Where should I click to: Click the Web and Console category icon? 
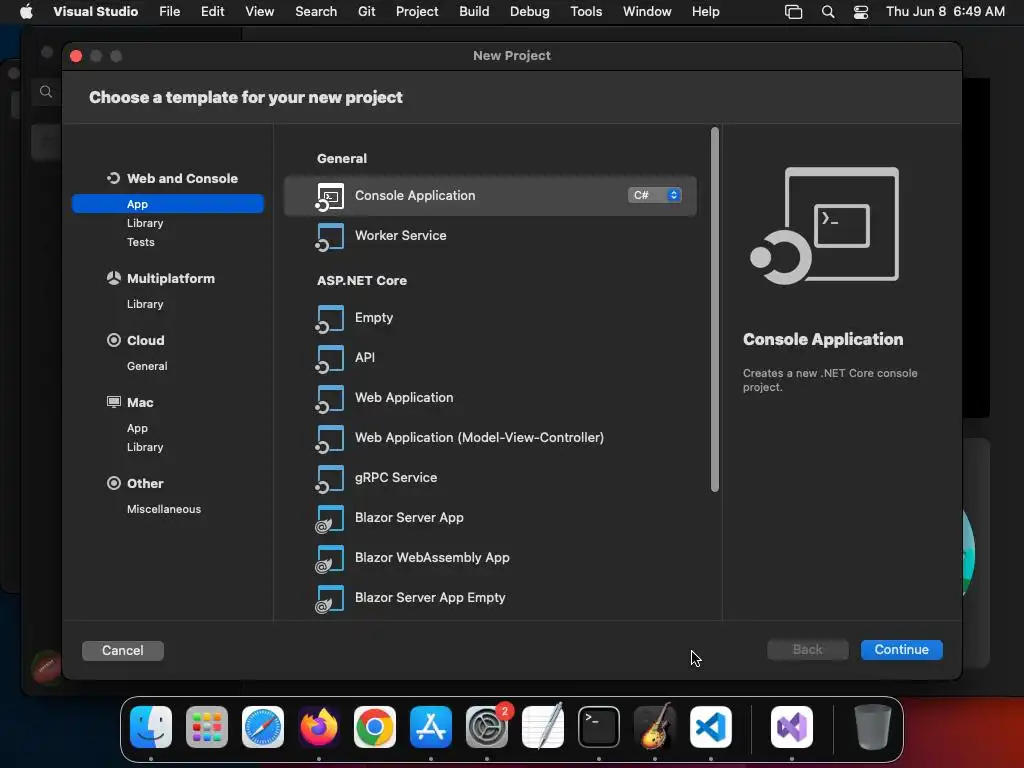pyautogui.click(x=114, y=178)
